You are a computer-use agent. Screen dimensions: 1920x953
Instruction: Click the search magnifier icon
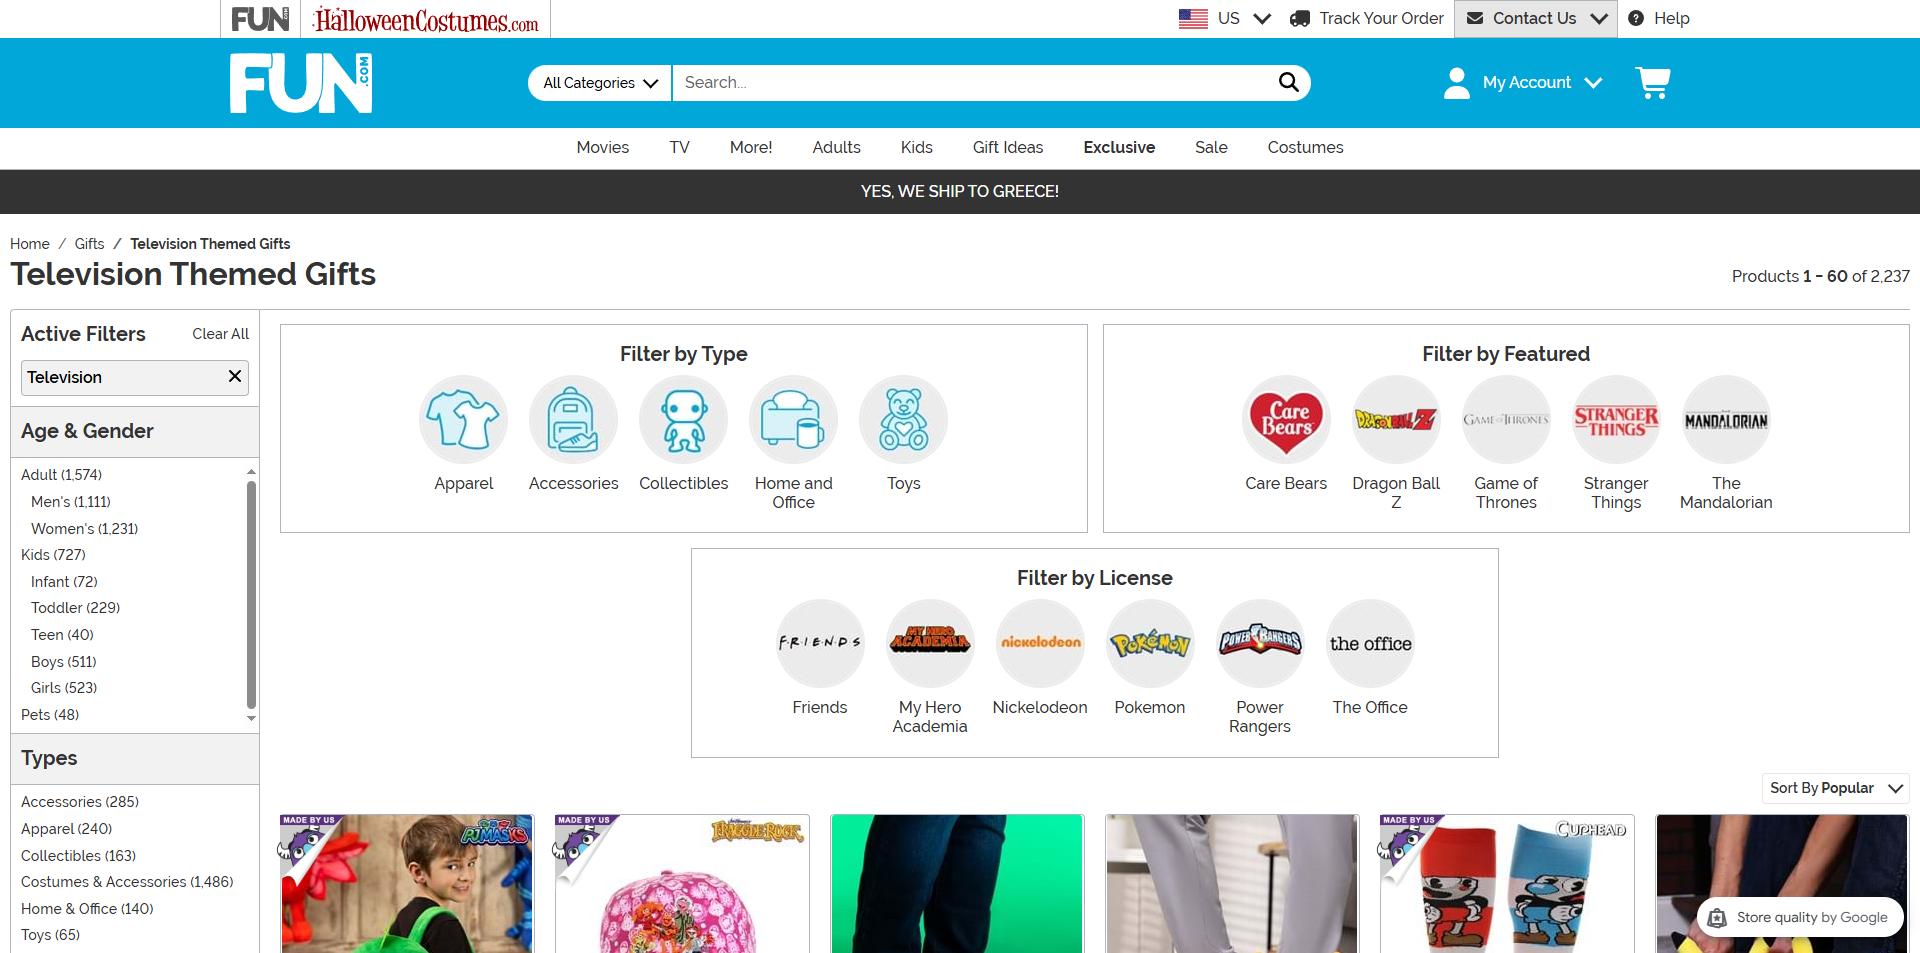[1289, 82]
